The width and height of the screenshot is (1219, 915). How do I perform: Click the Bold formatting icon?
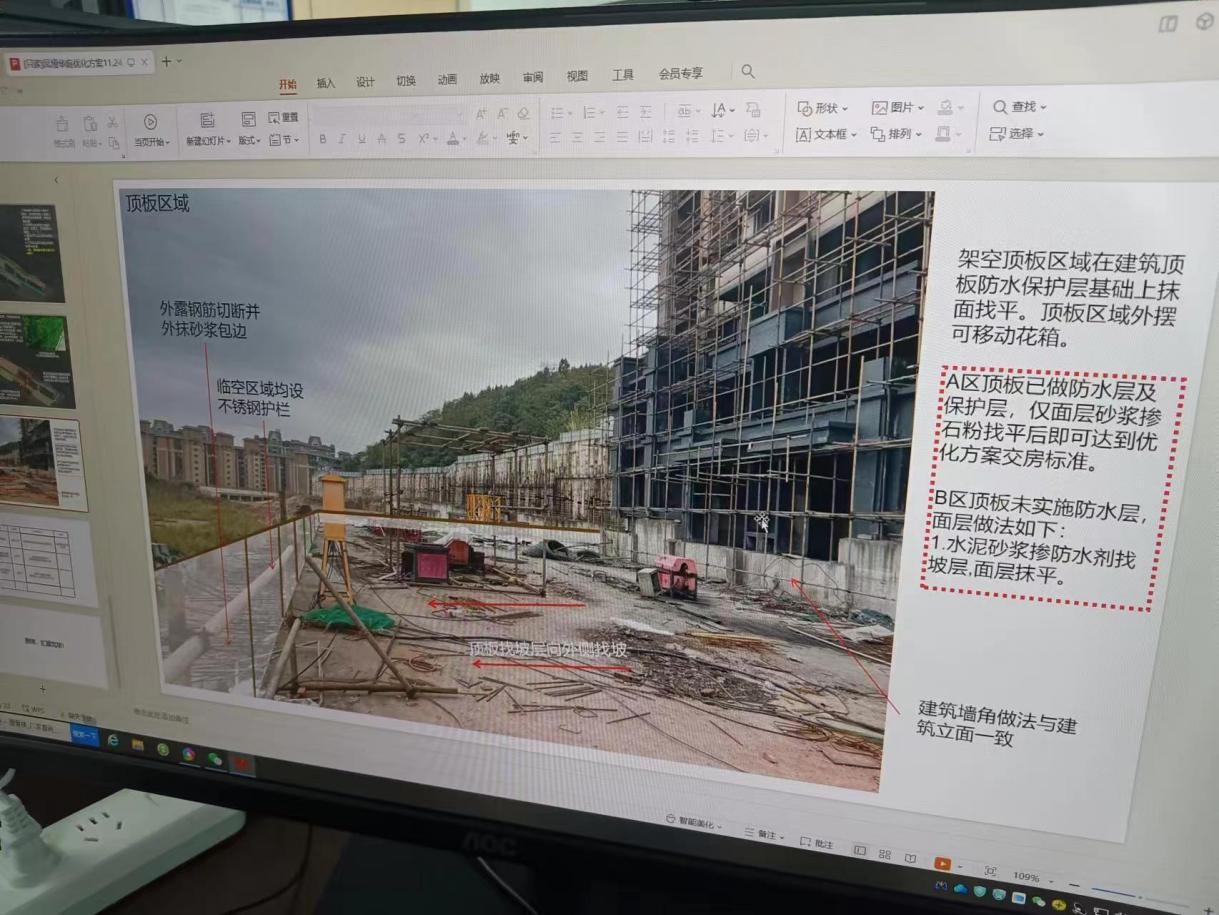pyautogui.click(x=322, y=139)
